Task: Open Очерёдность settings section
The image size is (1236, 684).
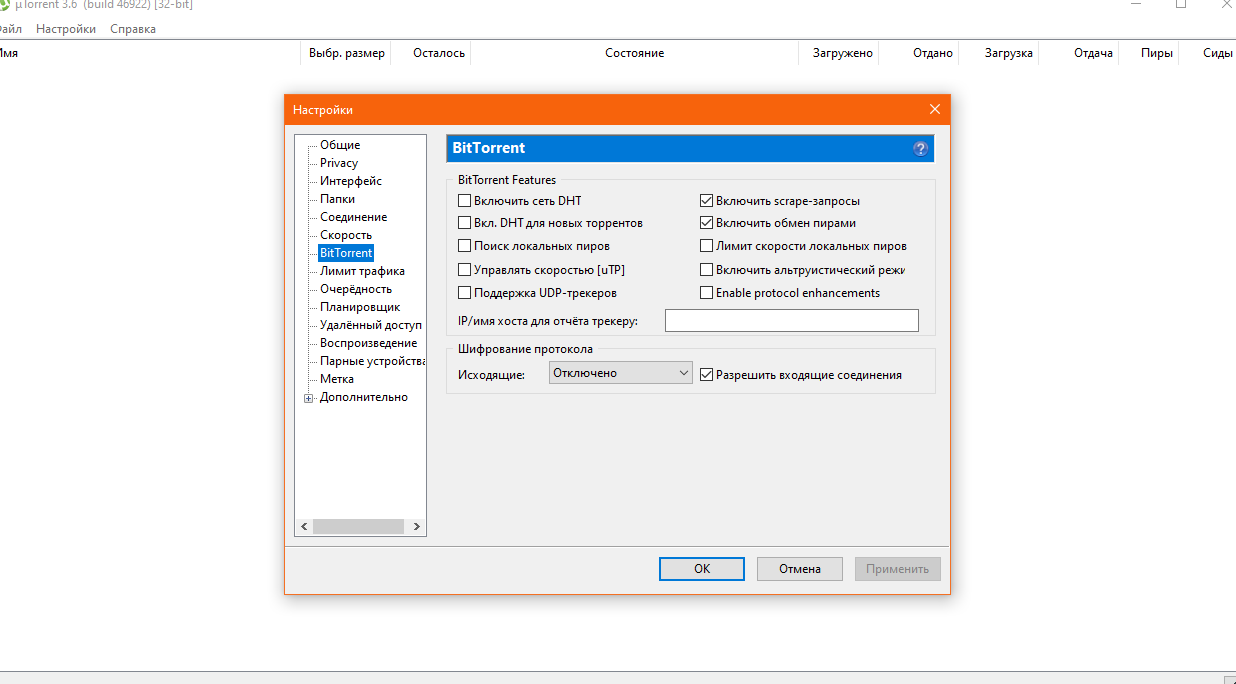Action: (x=356, y=289)
